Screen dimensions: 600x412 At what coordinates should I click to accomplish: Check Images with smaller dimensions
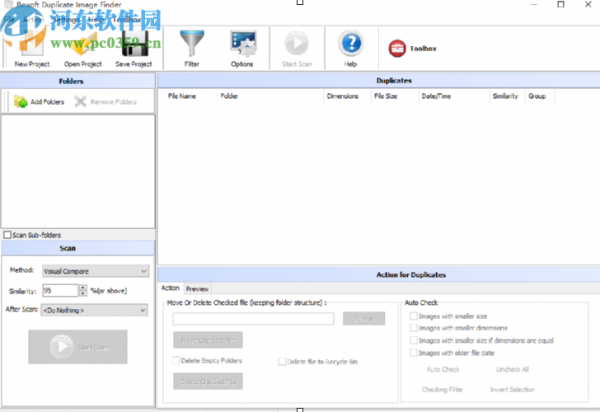click(413, 328)
